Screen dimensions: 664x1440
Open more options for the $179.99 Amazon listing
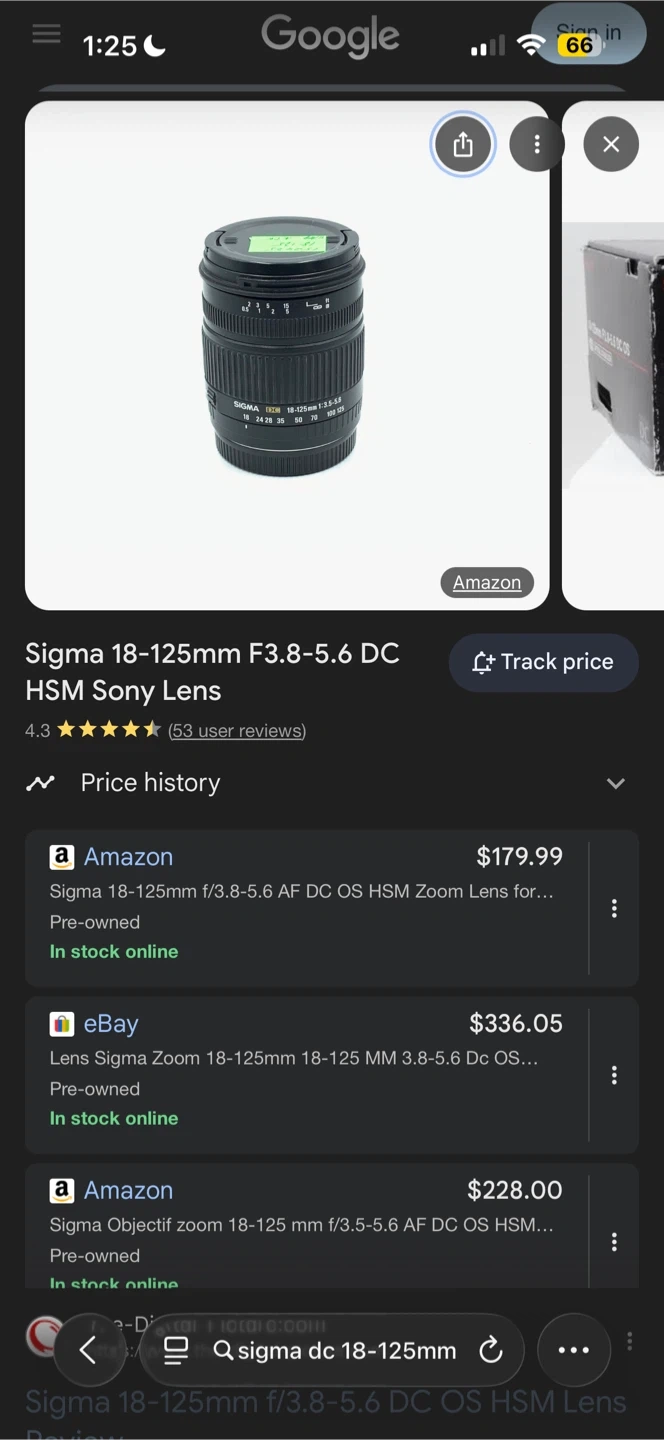pyautogui.click(x=614, y=908)
